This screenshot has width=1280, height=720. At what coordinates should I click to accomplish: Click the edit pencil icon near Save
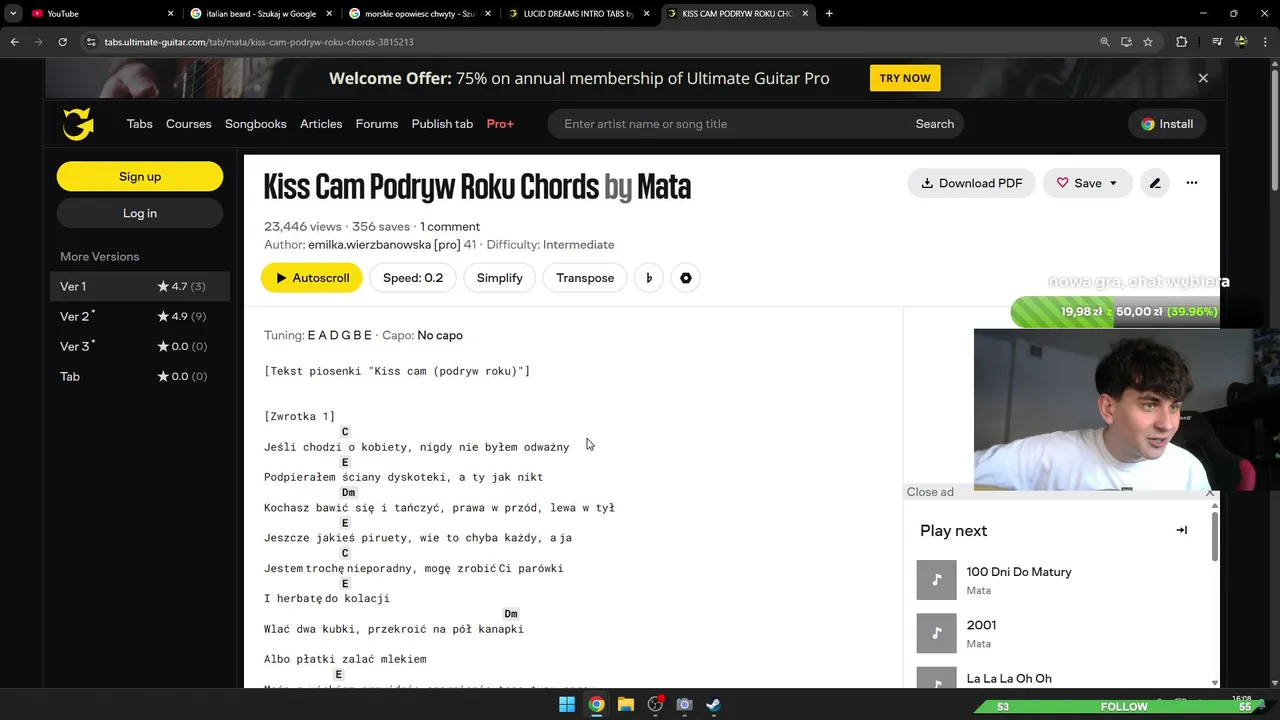pos(1155,183)
